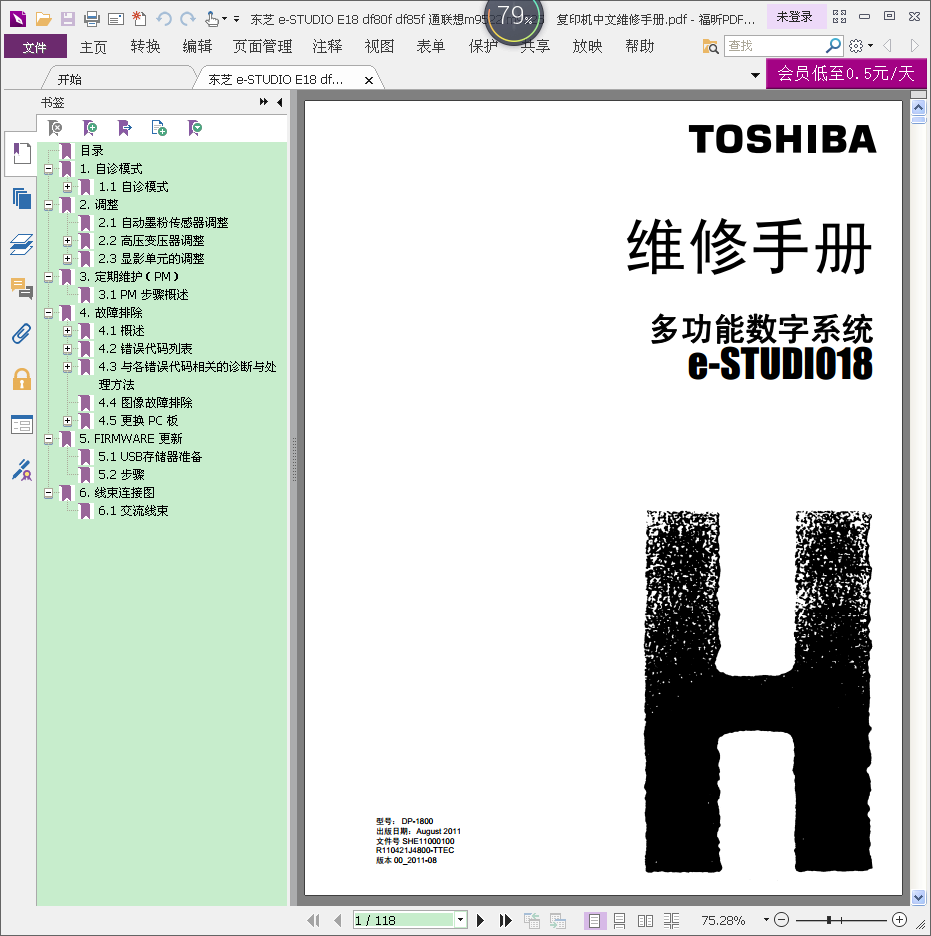Open the 转换 ribbon tab
This screenshot has height=936, width=931.
(145, 47)
